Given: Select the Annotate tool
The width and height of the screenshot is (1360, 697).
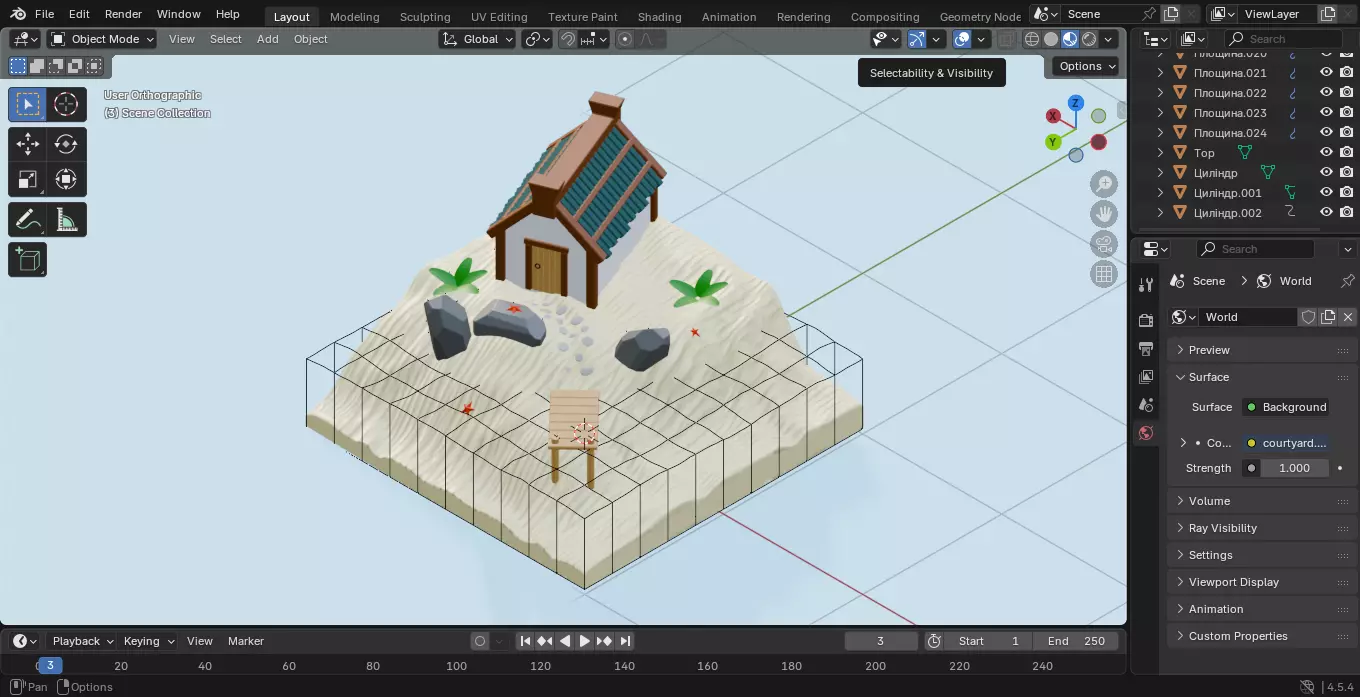Looking at the screenshot, I should [28, 219].
